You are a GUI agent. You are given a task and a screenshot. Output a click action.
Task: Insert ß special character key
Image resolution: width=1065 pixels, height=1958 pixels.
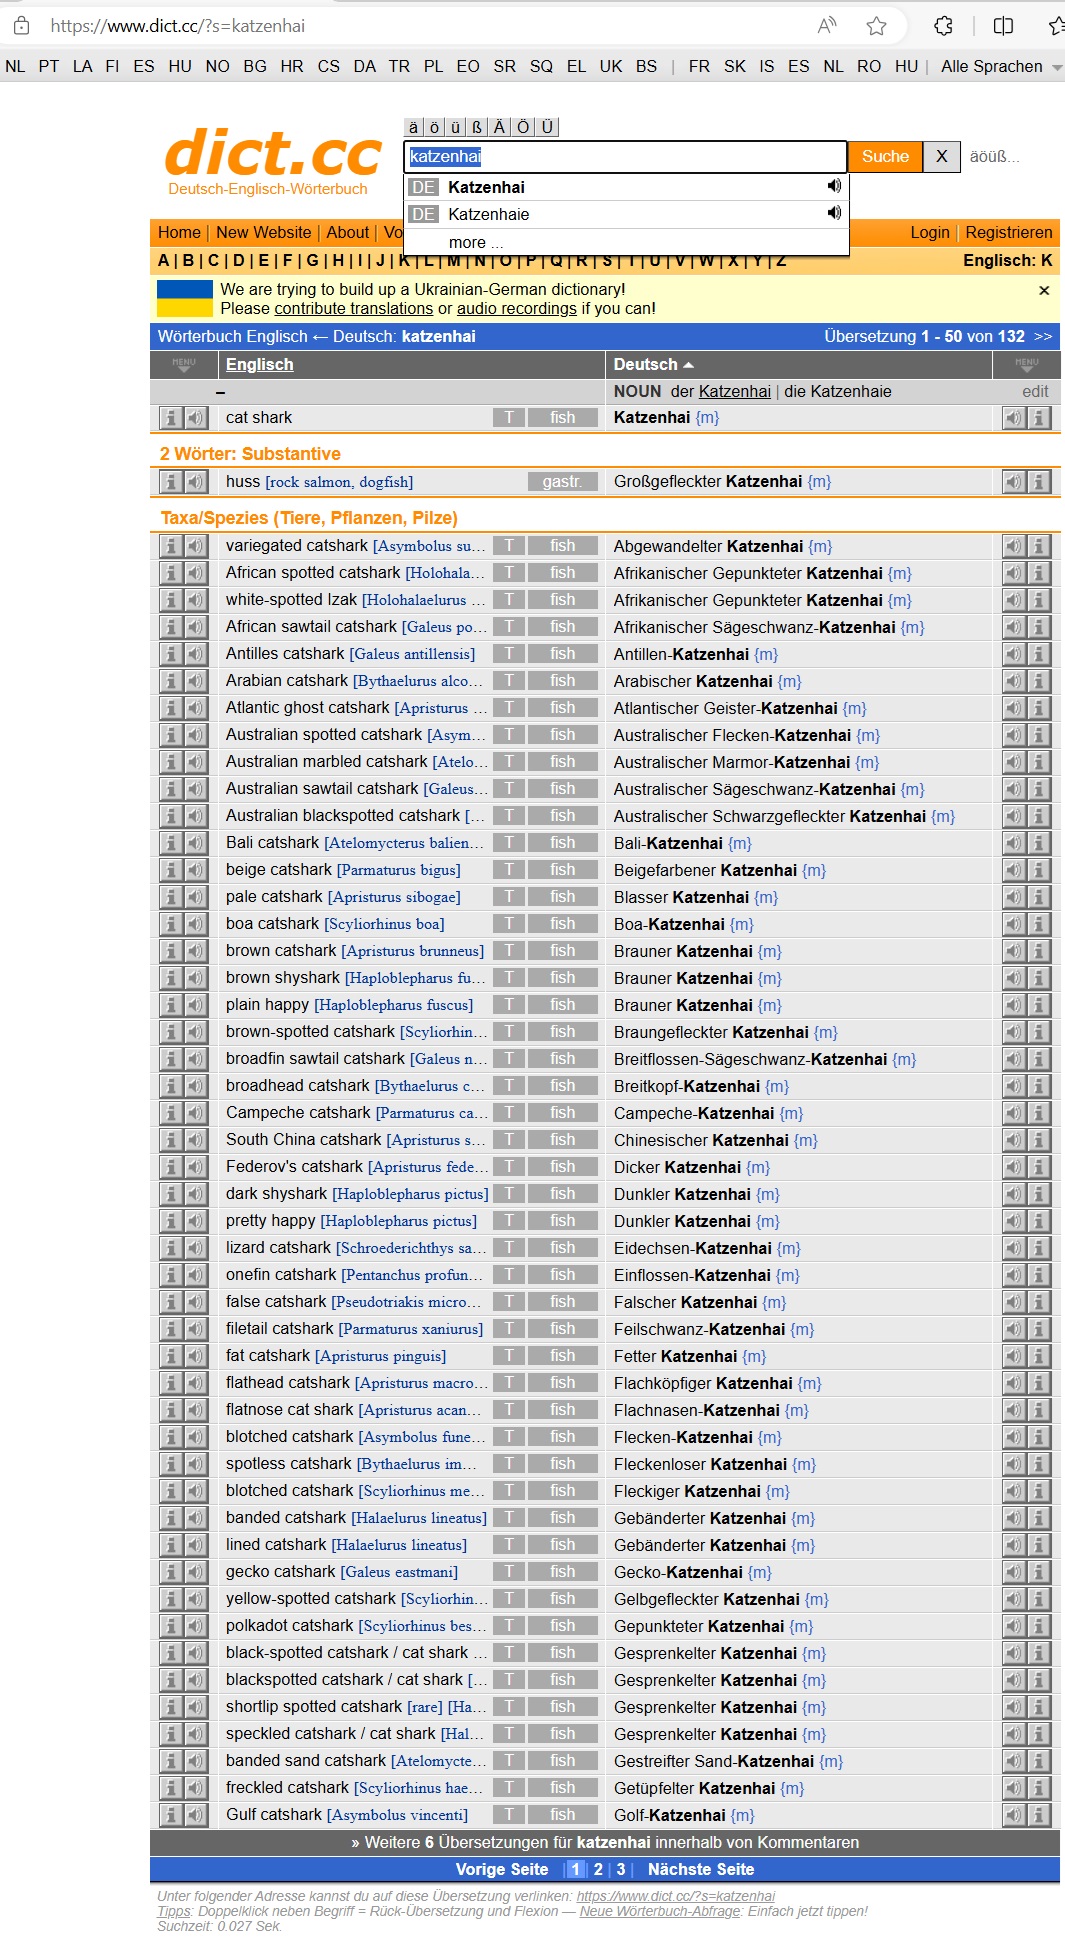coord(477,127)
